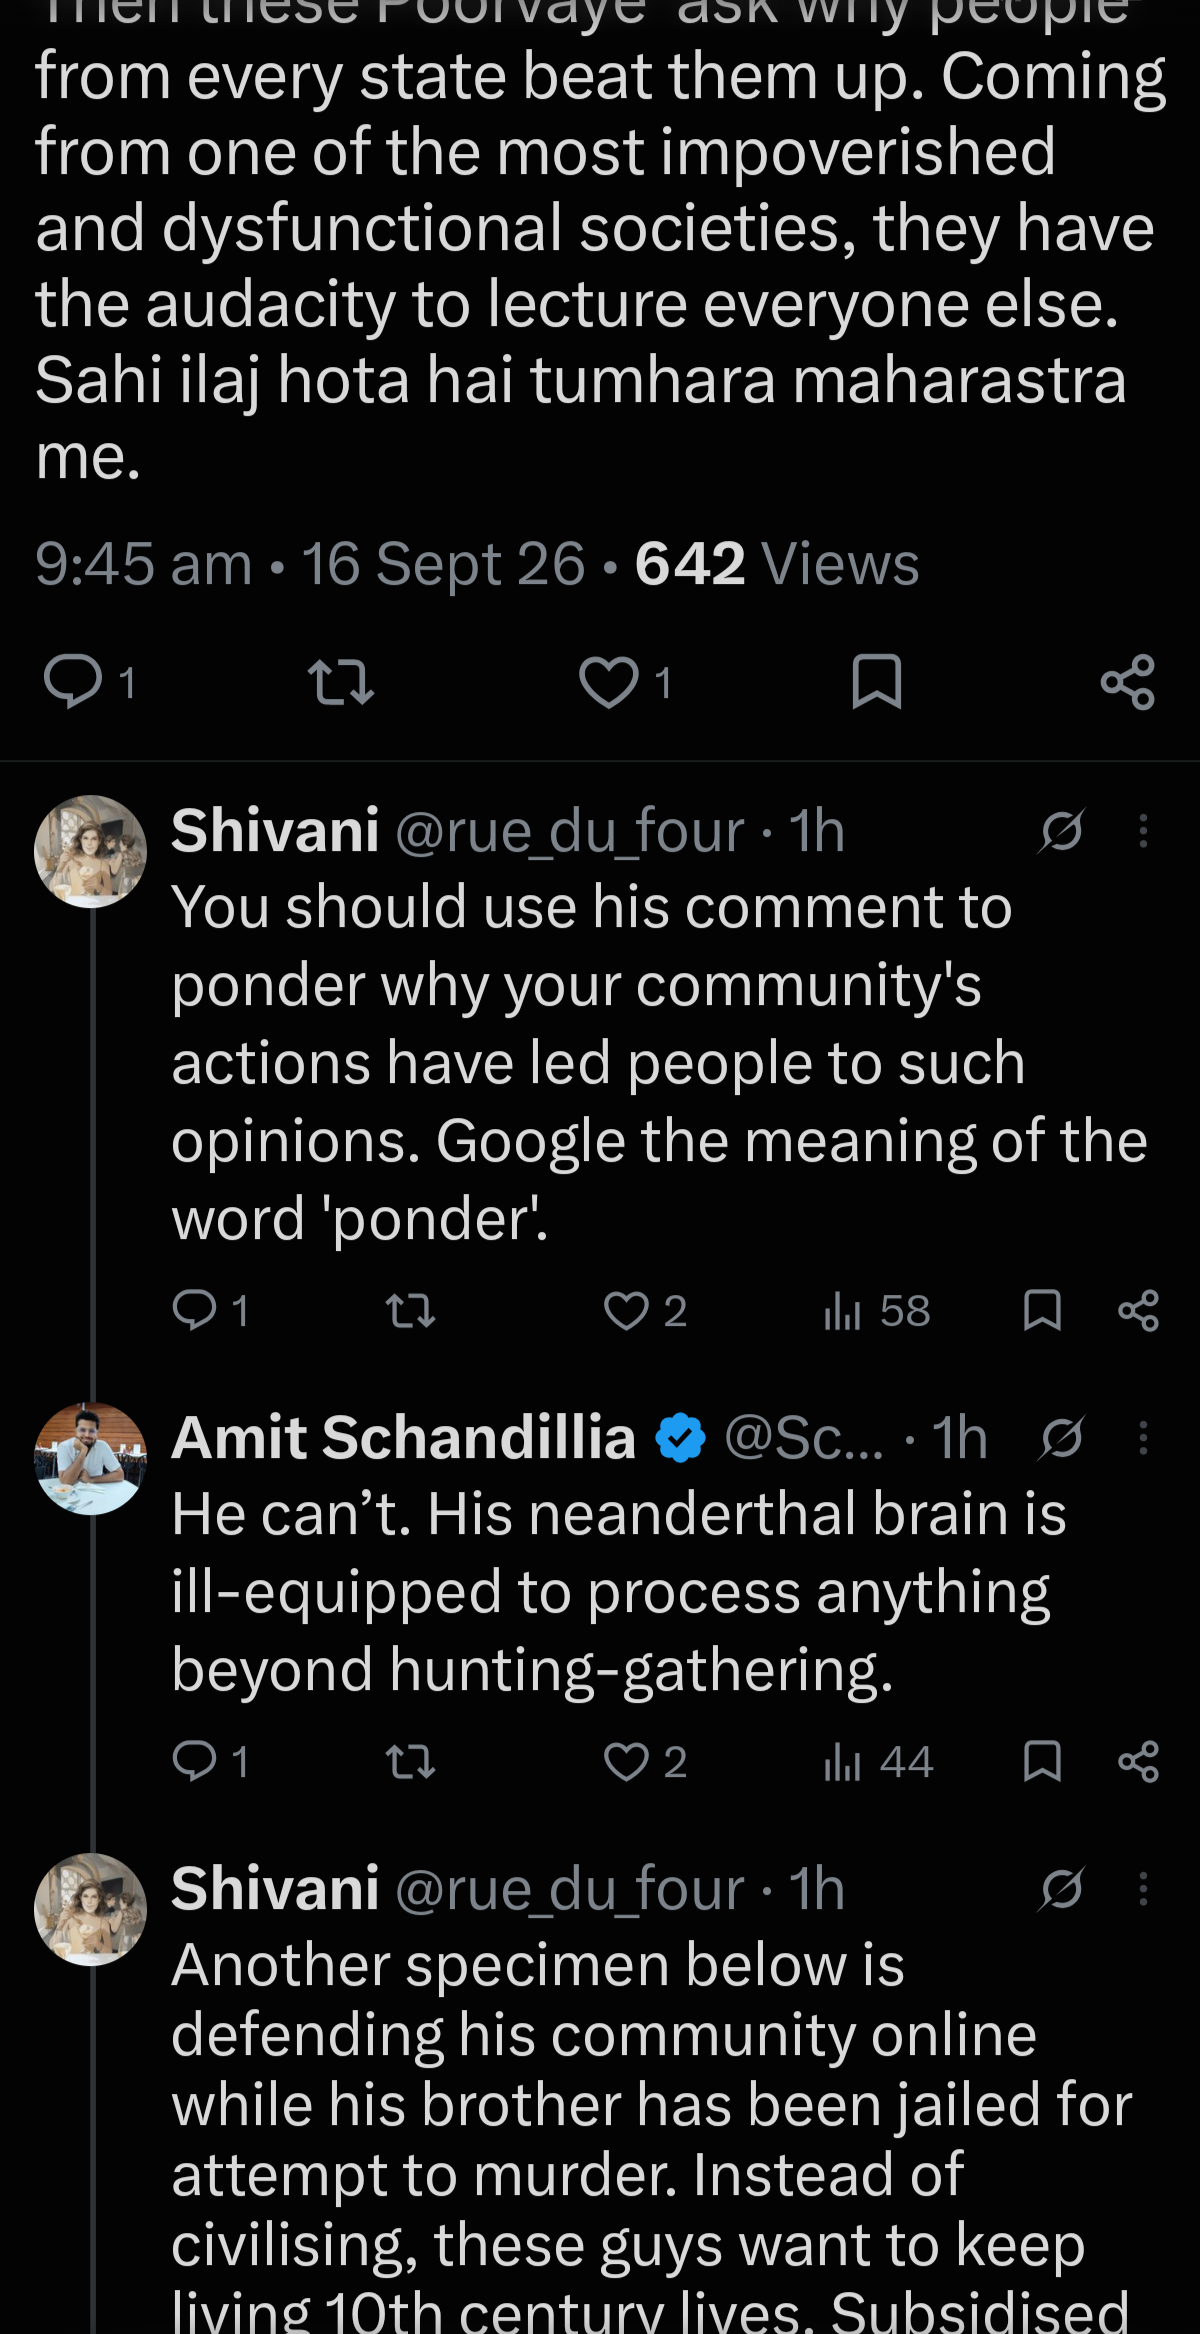Expand more options on Shivani's first reply
The image size is (1200, 2334).
pos(1144,831)
